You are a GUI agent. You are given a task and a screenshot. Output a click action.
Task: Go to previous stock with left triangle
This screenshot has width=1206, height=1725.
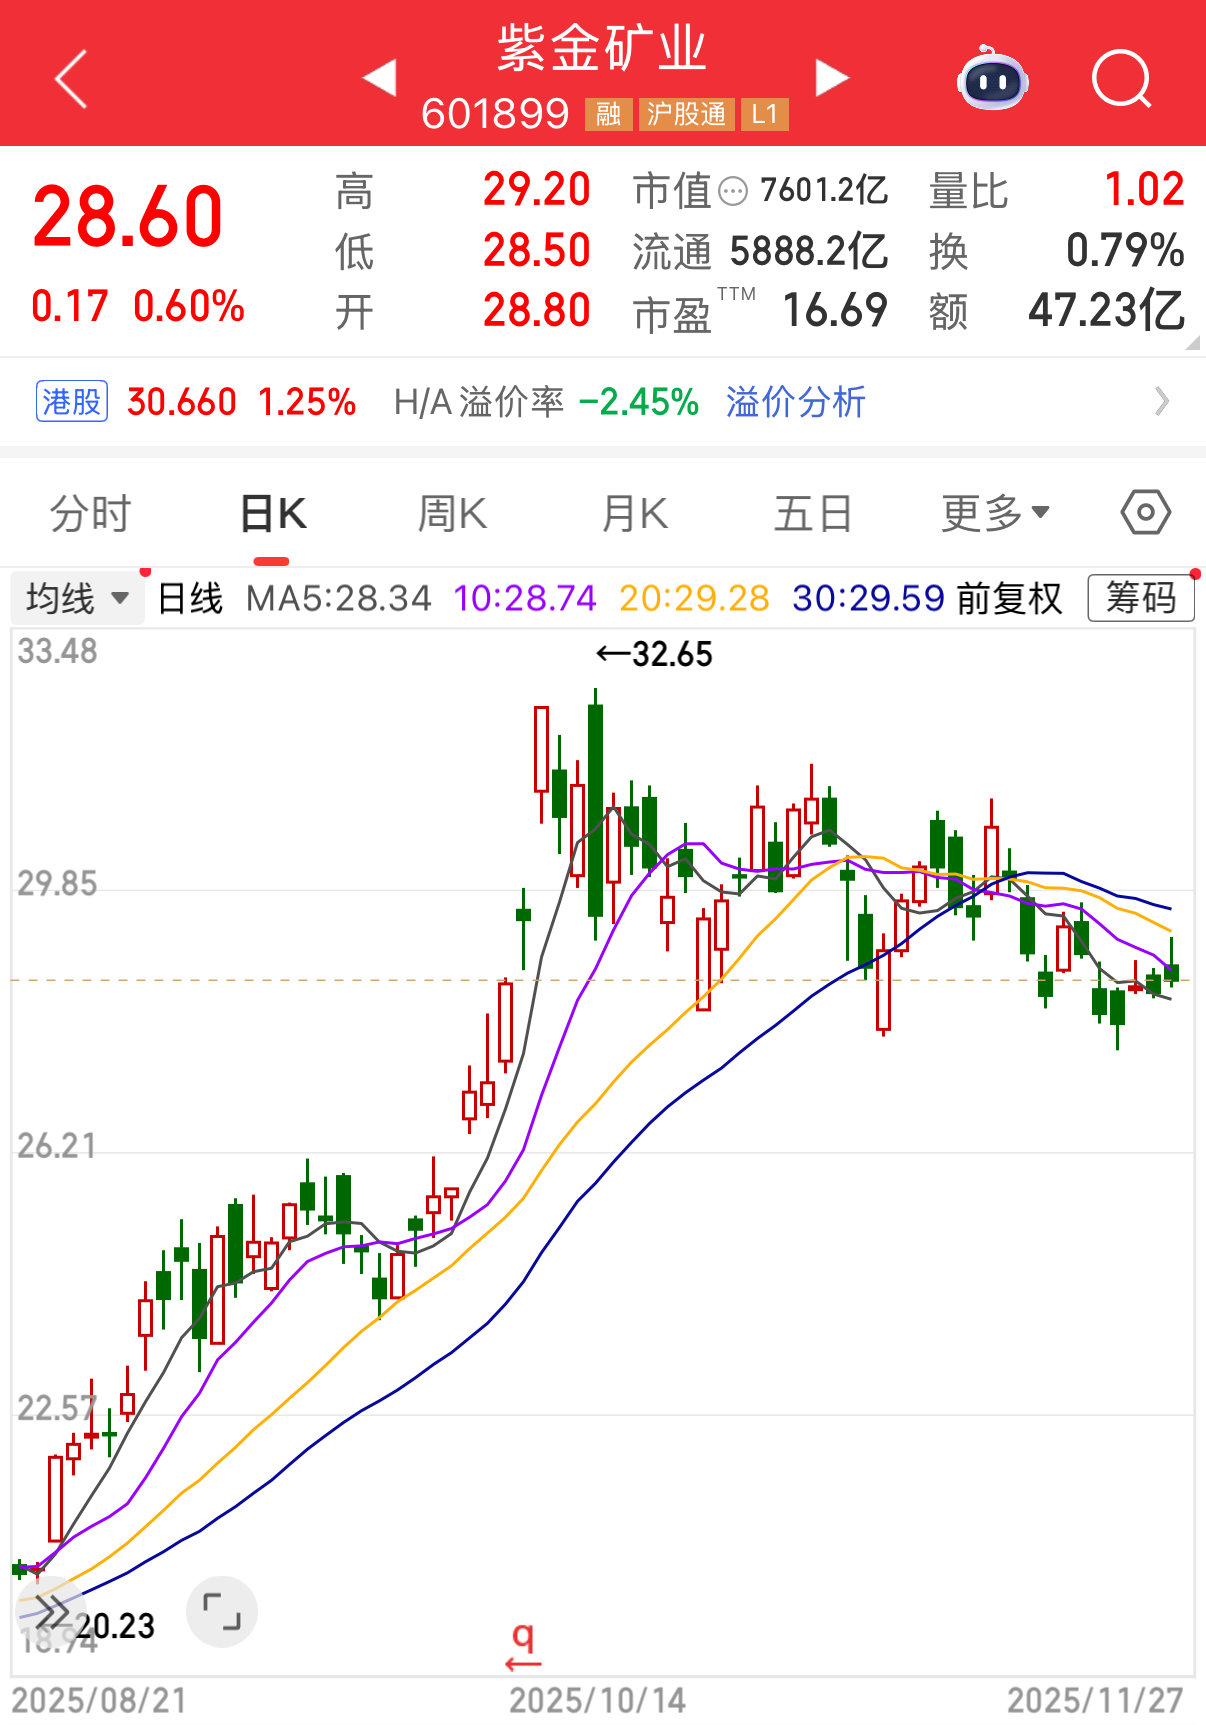pos(381,78)
